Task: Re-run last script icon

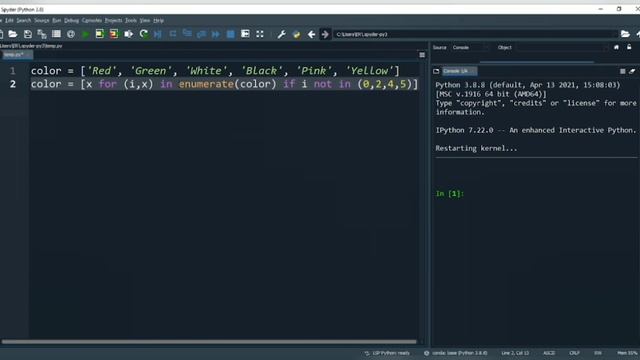Action: 144,34
